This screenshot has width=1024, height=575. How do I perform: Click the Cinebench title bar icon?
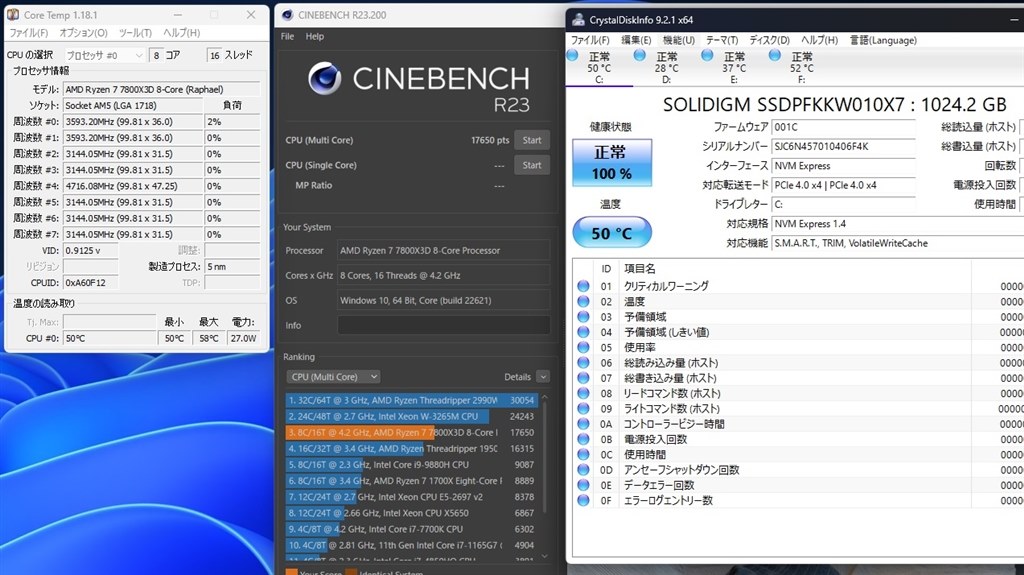(x=287, y=14)
